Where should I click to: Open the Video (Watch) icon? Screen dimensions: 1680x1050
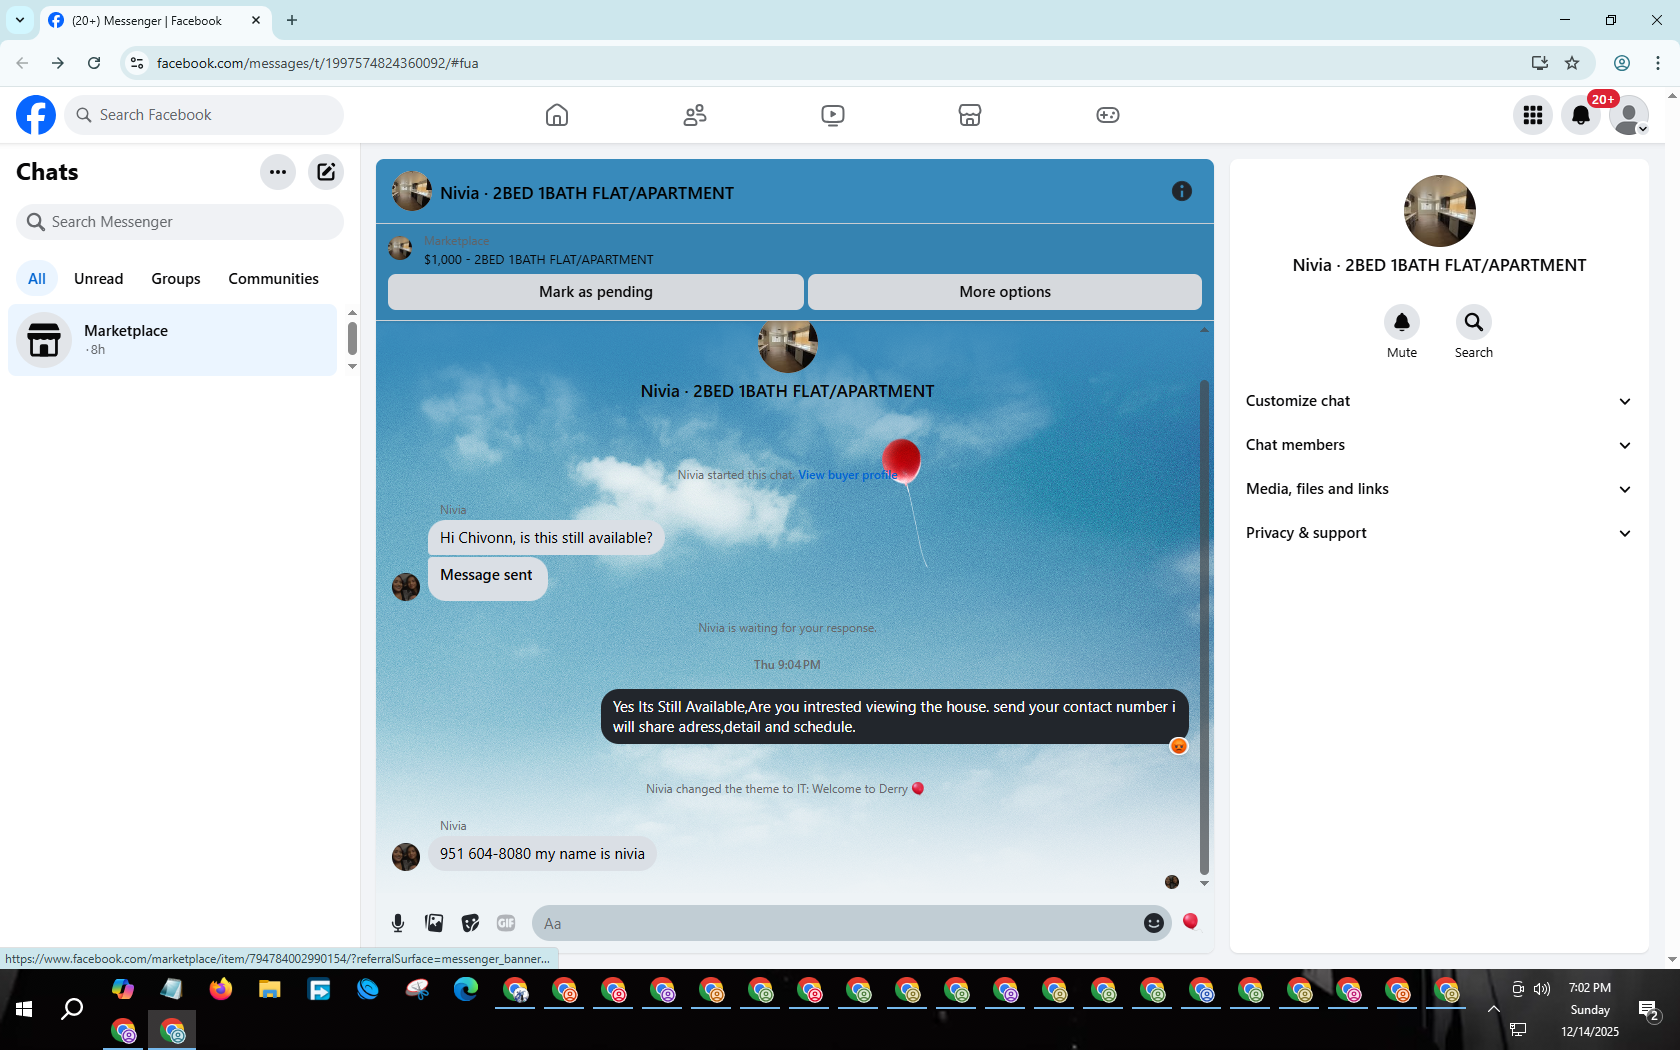833,115
